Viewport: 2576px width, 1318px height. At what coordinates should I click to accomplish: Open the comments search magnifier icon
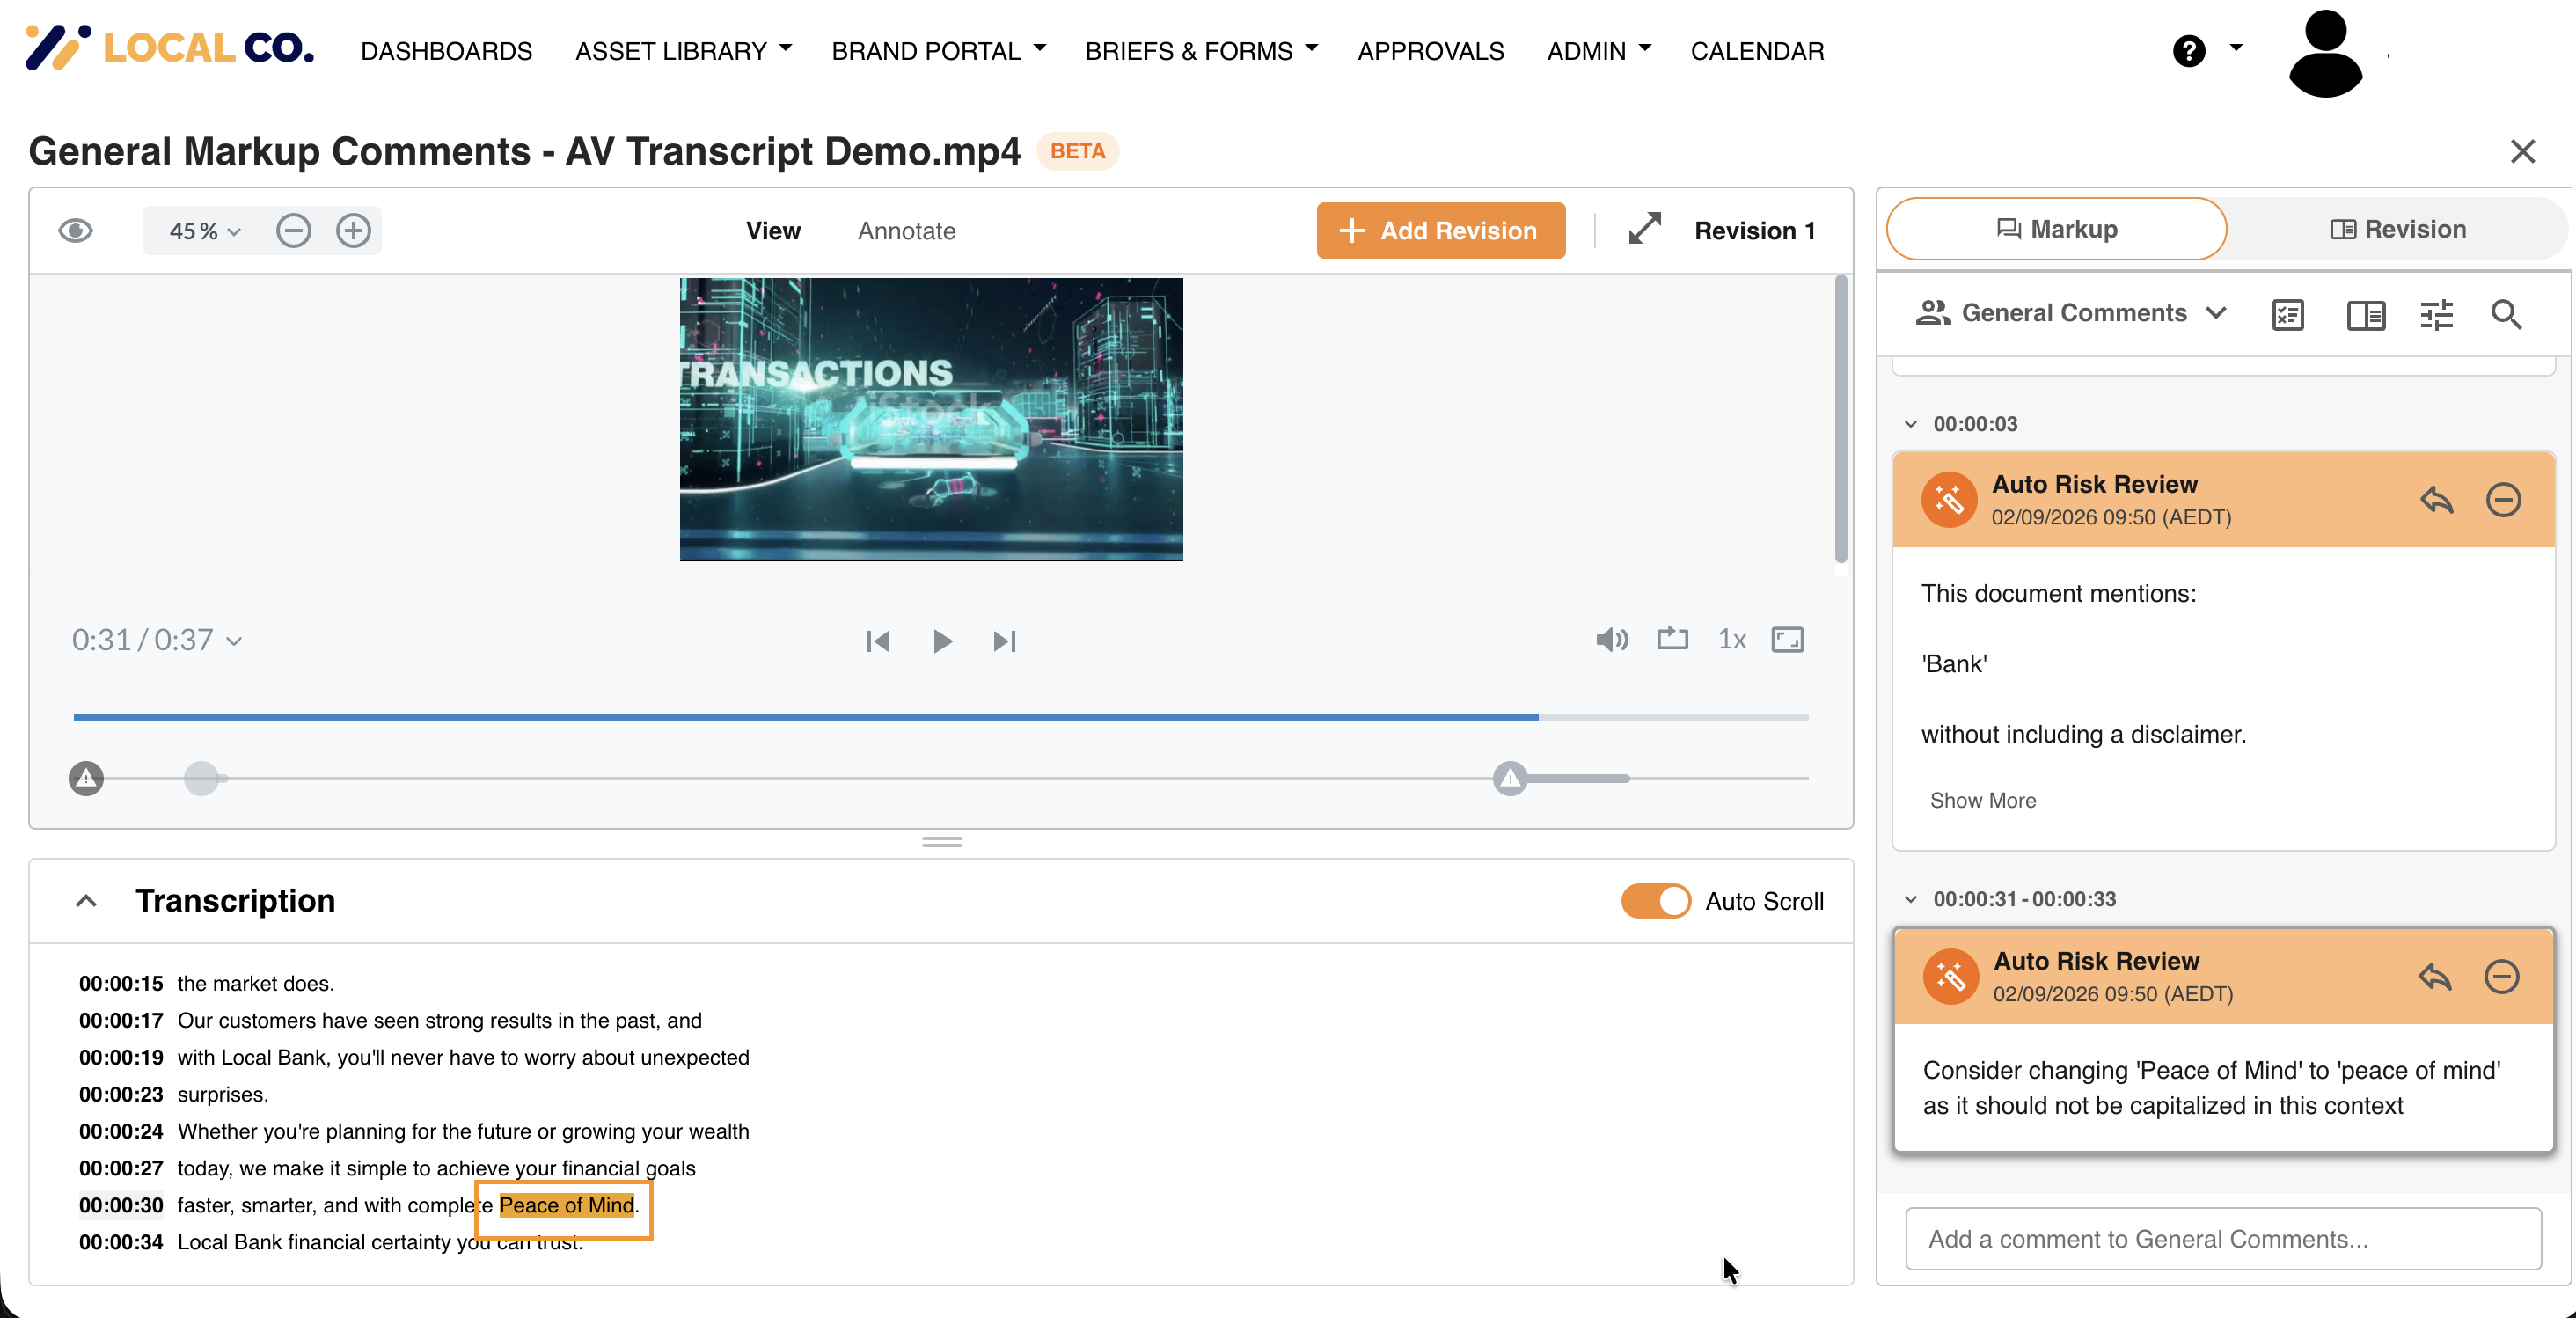(x=2505, y=315)
